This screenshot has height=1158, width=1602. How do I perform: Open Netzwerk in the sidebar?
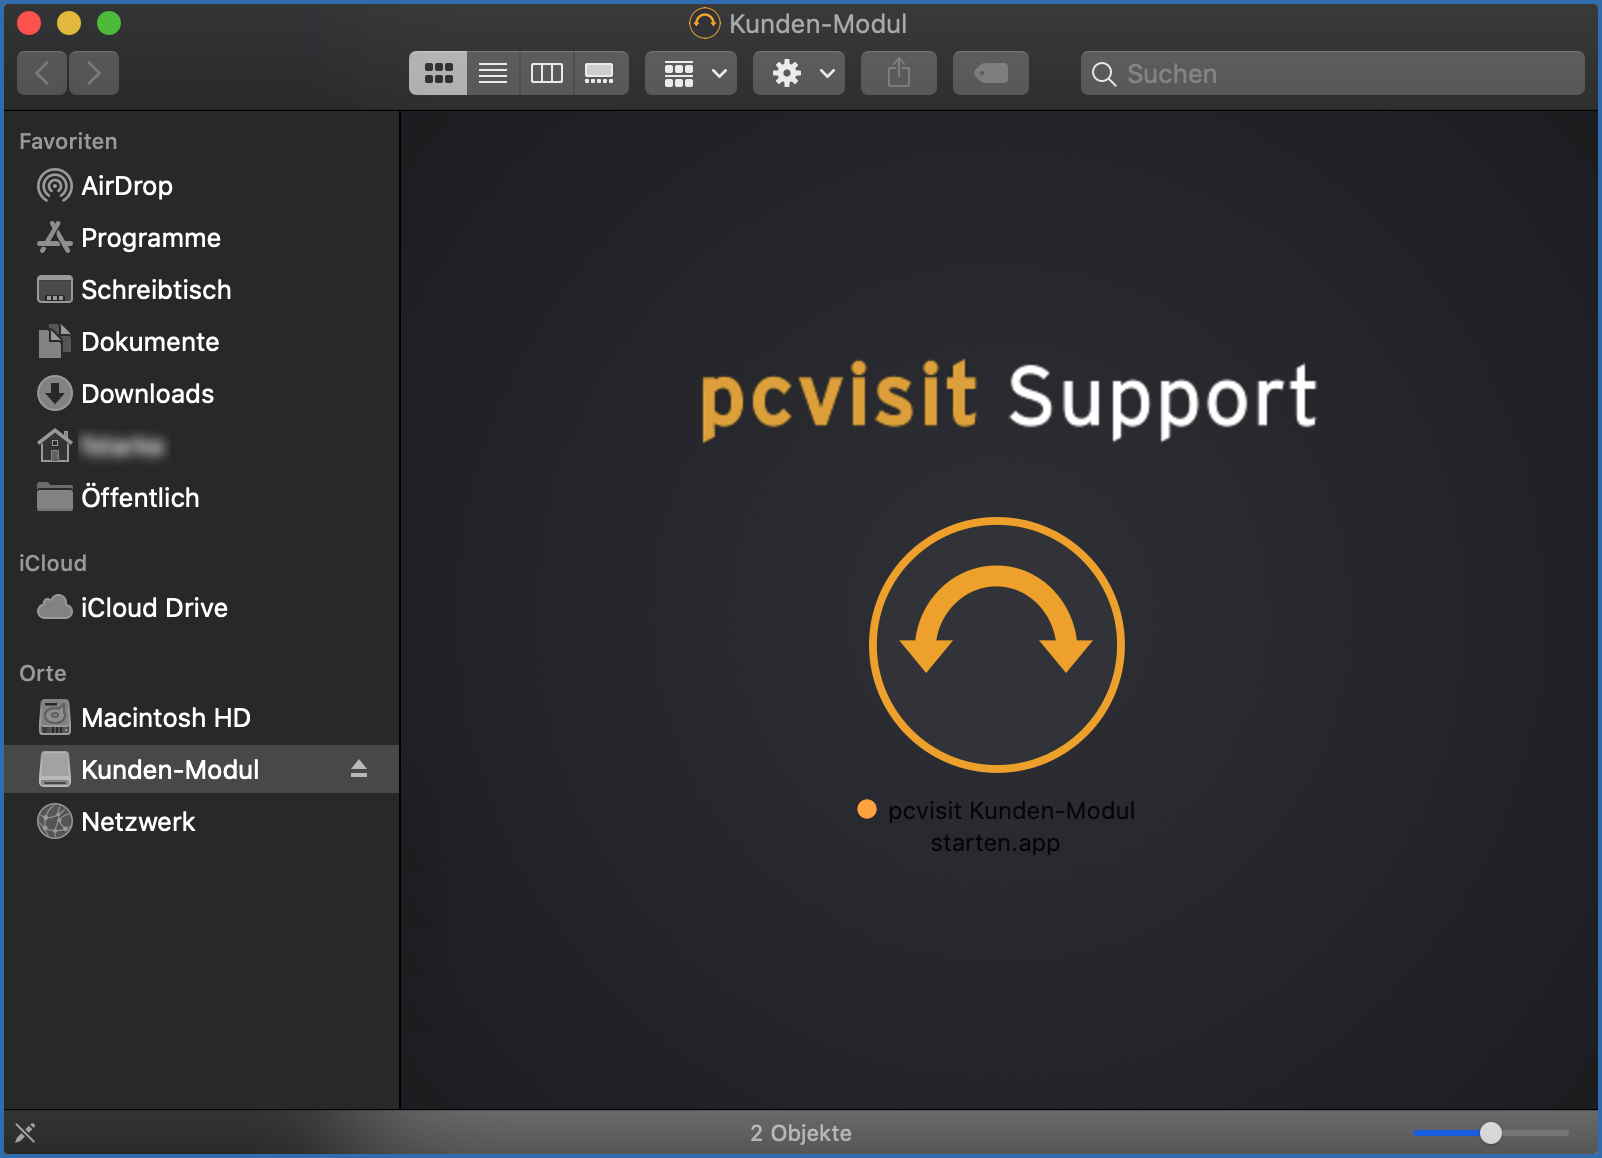coord(138,822)
